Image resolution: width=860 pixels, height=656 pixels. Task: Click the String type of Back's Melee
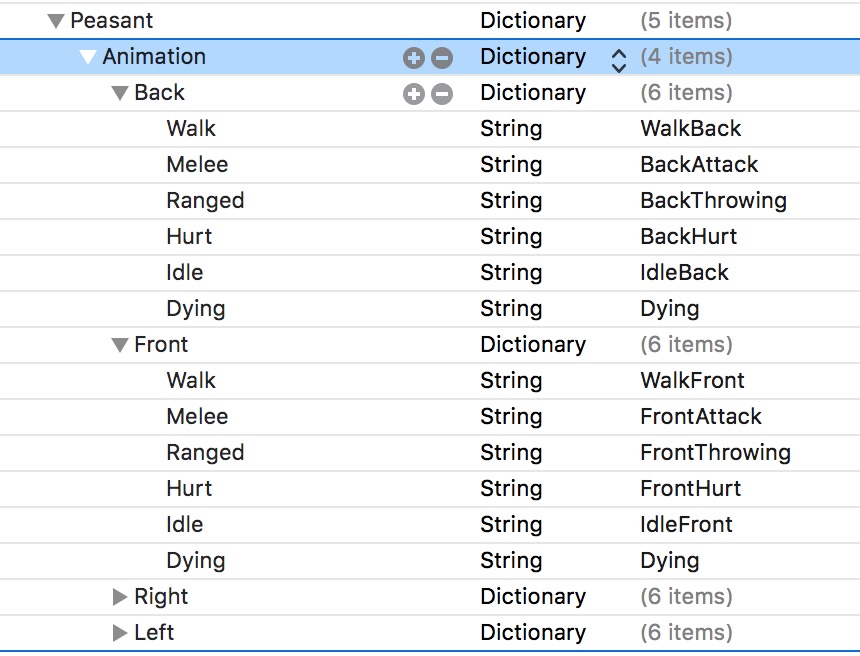point(511,165)
